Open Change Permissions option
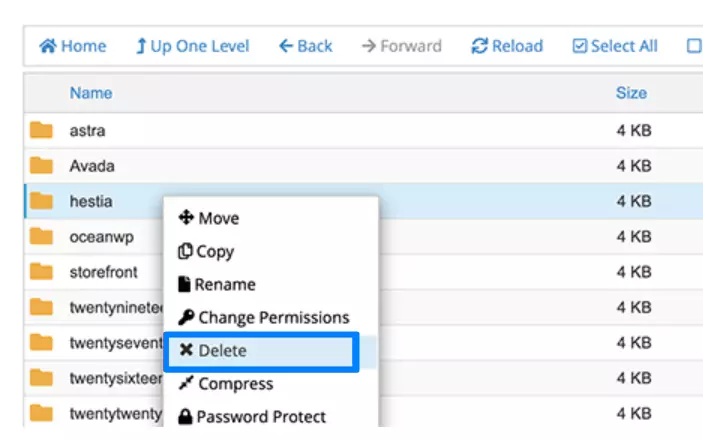Viewport: 703px width, 440px height. click(264, 318)
